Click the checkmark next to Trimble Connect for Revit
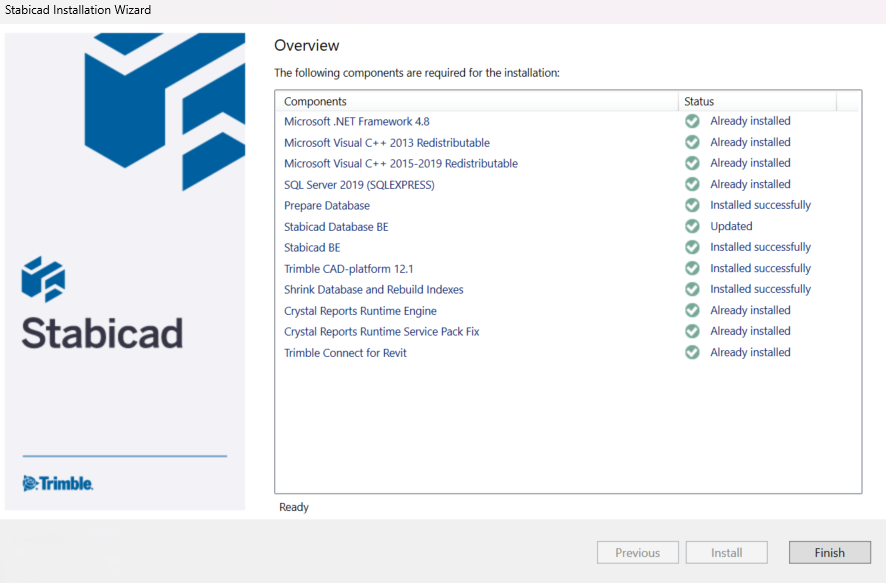886x583 pixels. [691, 351]
